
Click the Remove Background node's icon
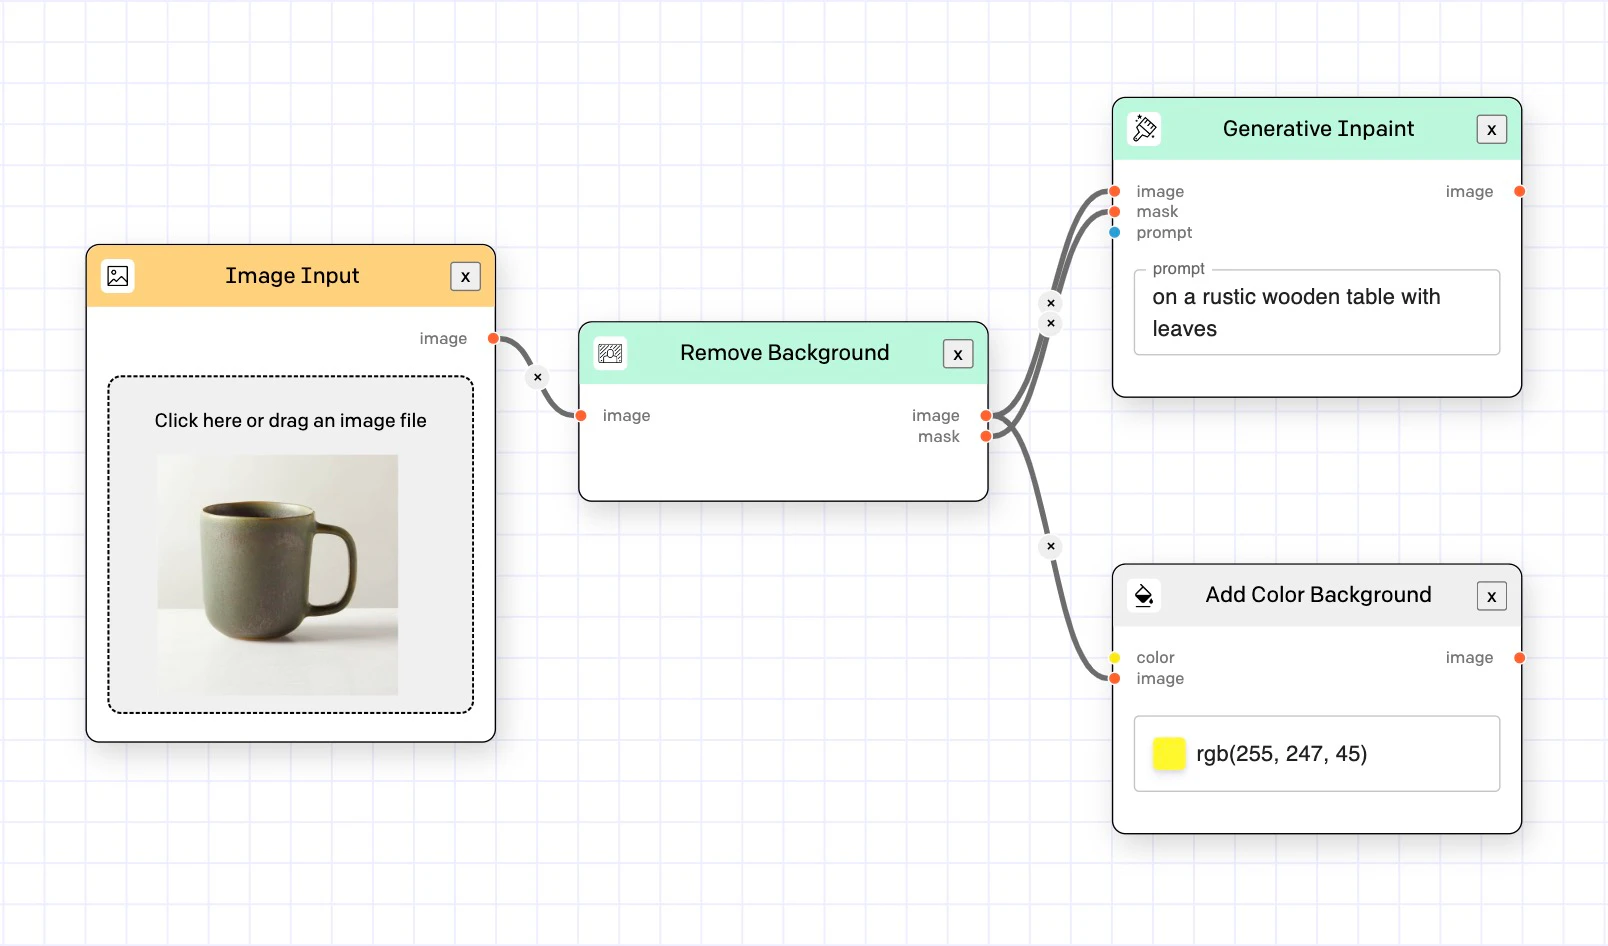tap(609, 353)
